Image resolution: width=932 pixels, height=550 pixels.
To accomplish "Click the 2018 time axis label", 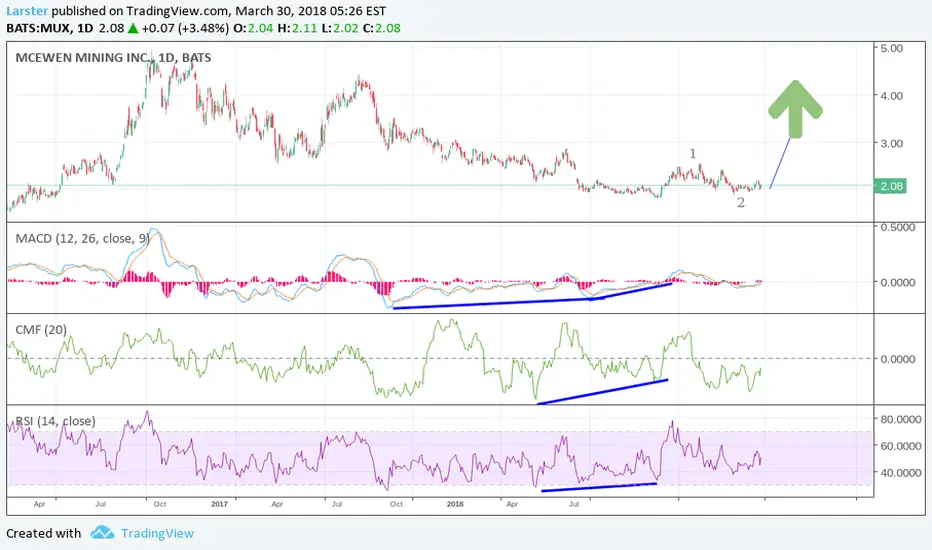I will 455,504.
